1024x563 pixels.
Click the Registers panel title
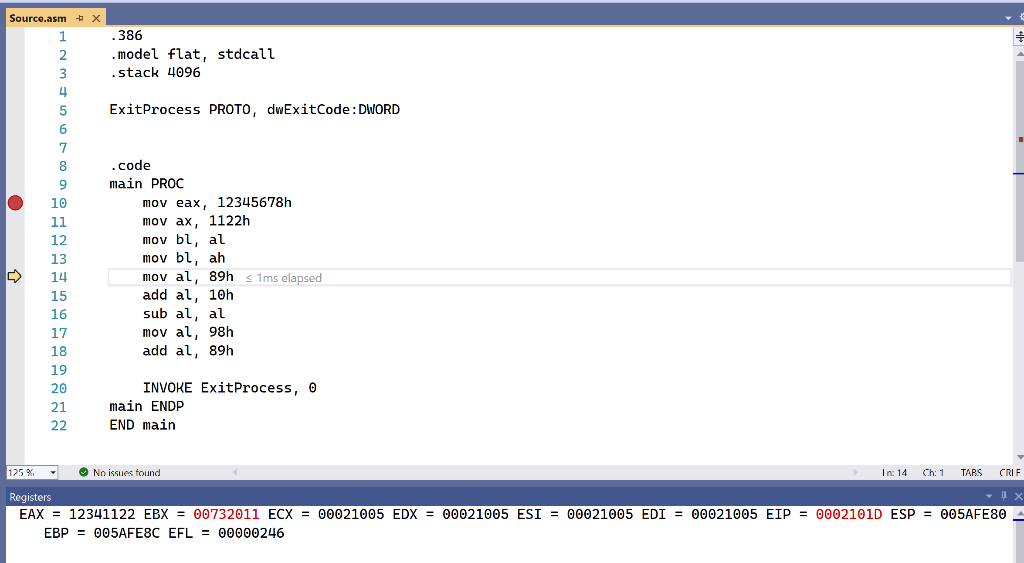30,497
